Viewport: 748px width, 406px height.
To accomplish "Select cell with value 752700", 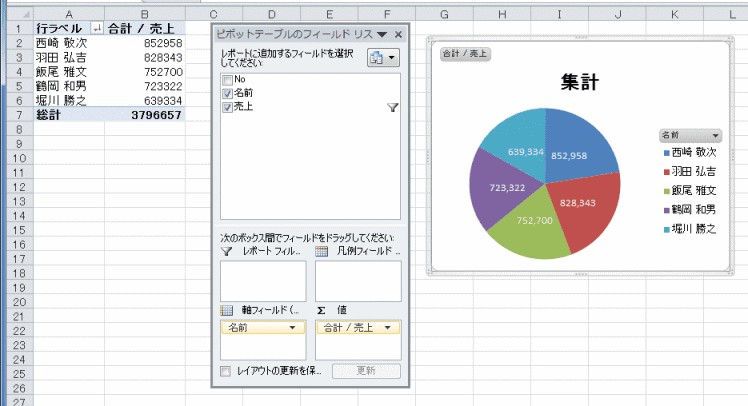I will point(145,72).
